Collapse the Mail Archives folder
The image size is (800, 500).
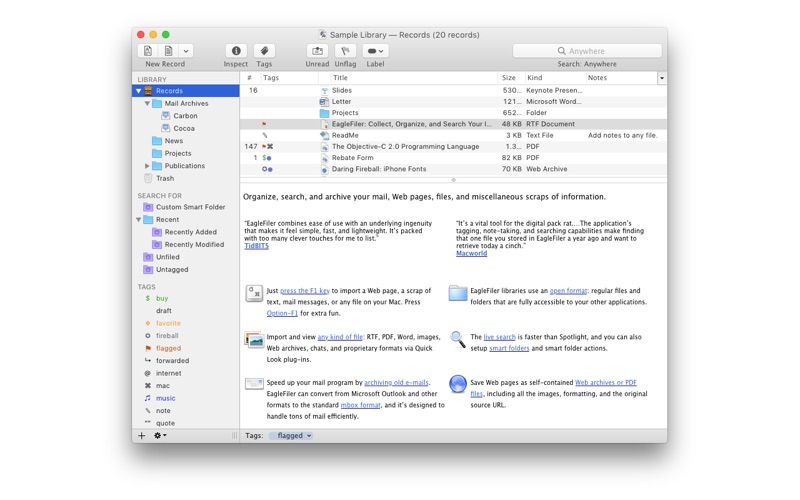coord(147,103)
